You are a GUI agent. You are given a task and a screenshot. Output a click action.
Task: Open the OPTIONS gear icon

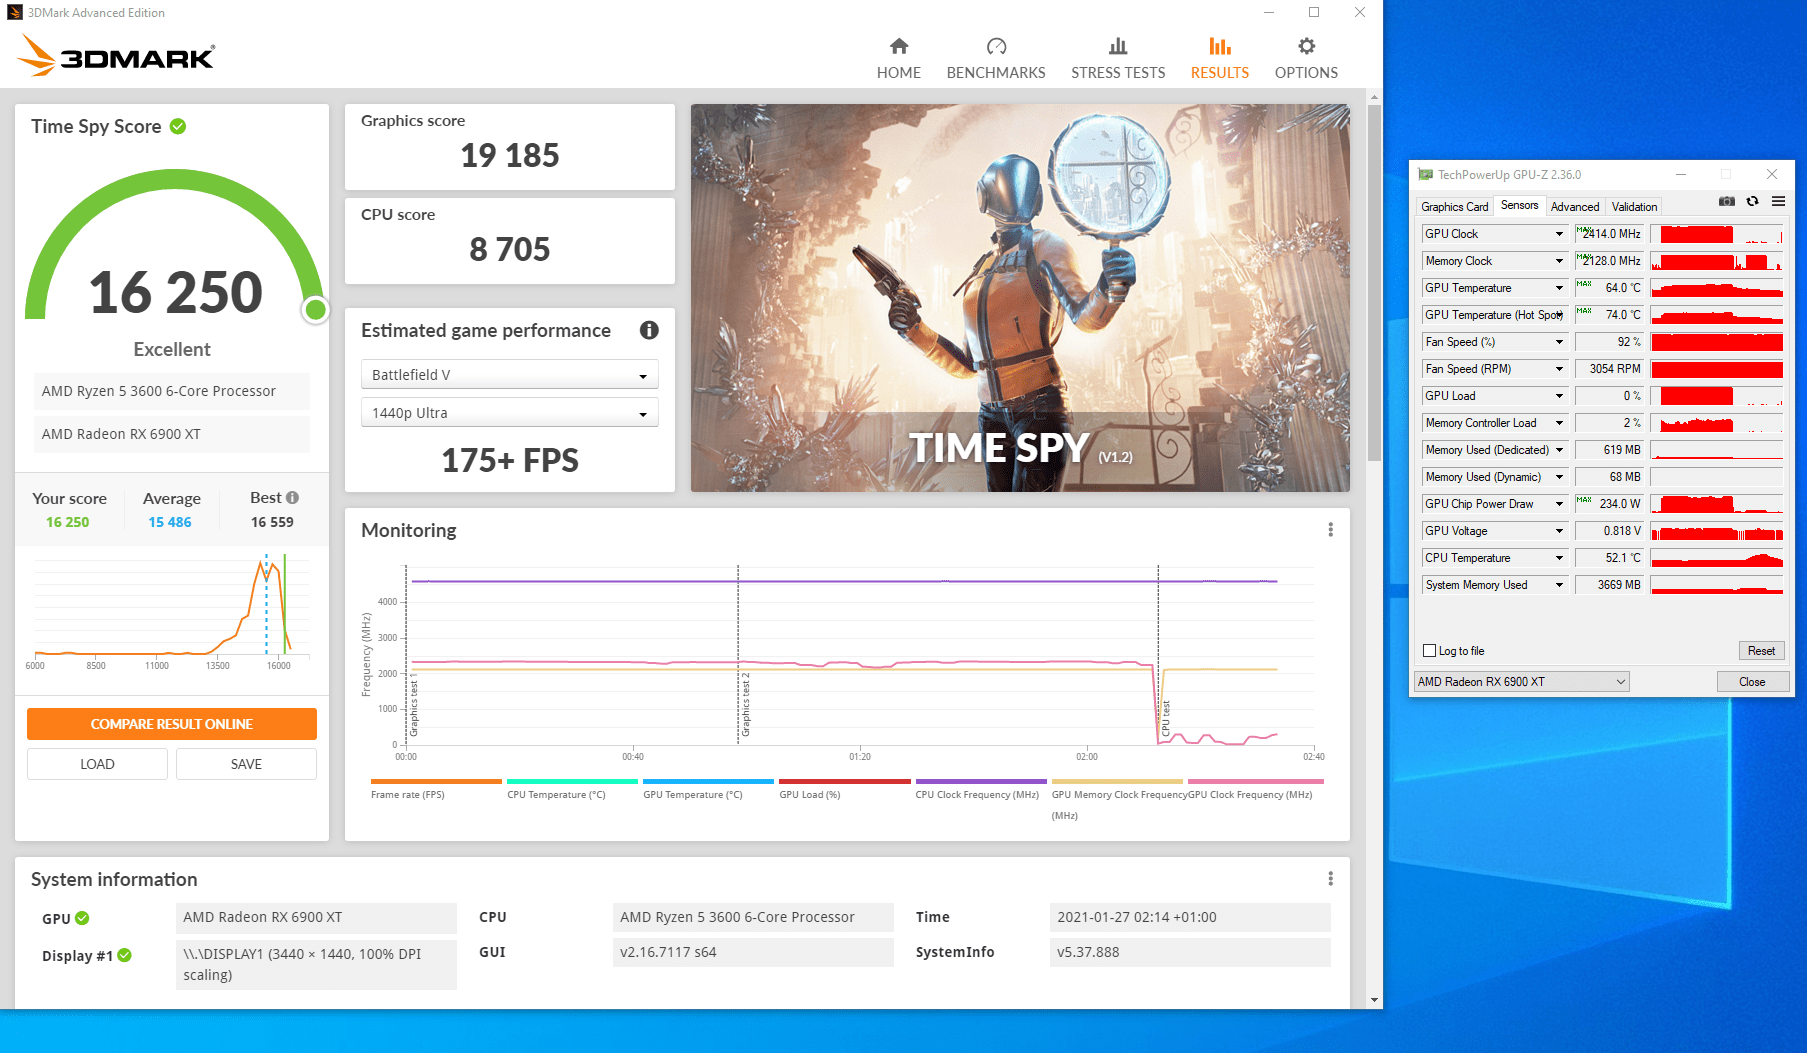pyautogui.click(x=1306, y=46)
